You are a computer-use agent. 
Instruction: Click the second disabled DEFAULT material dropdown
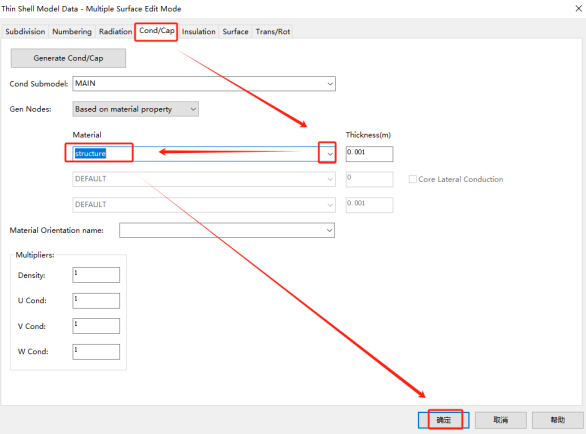204,179
